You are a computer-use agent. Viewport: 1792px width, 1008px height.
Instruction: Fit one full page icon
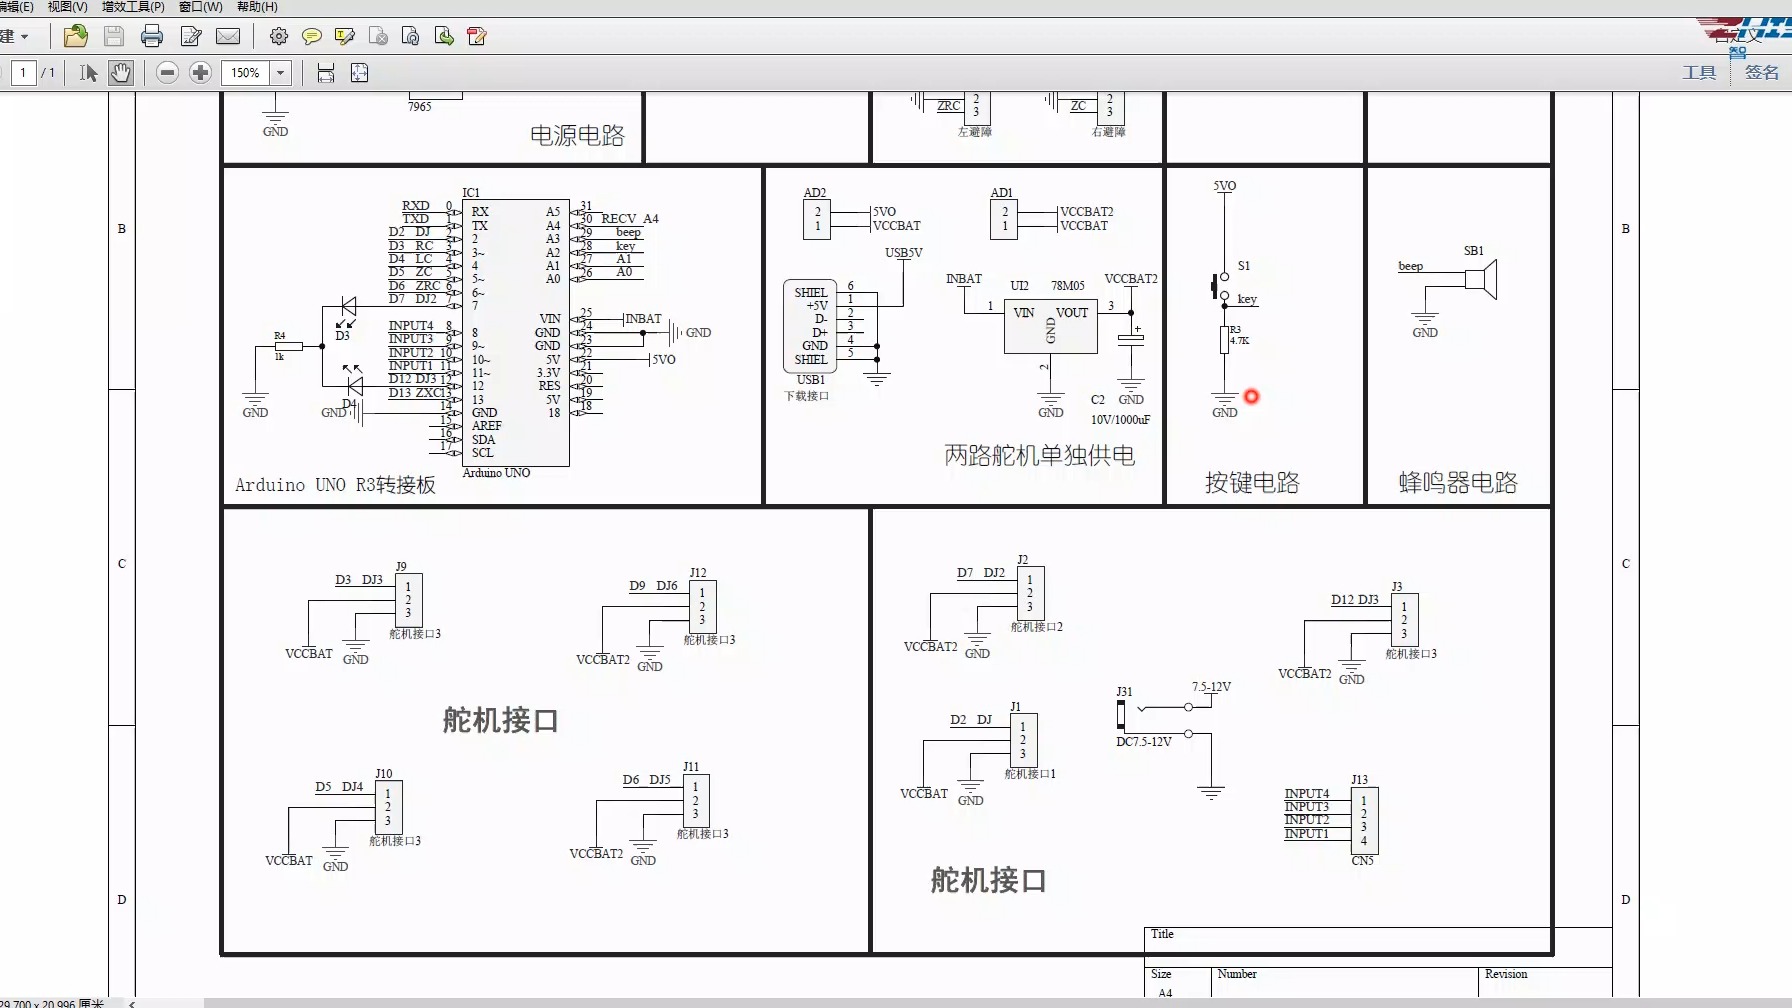tap(360, 73)
